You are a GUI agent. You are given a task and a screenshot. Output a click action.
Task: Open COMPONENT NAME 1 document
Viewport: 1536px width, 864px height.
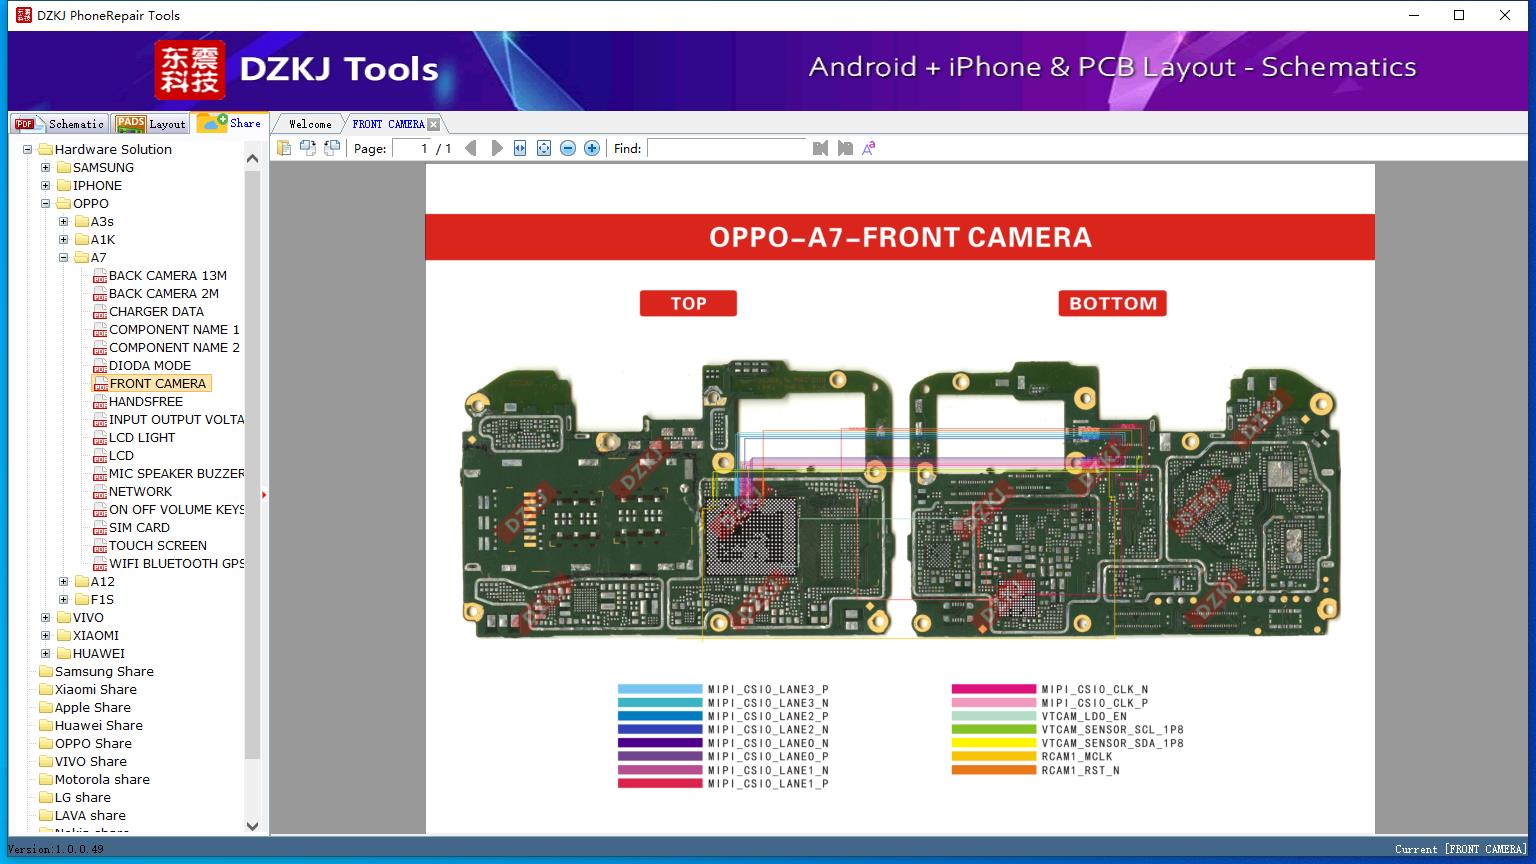tap(174, 329)
